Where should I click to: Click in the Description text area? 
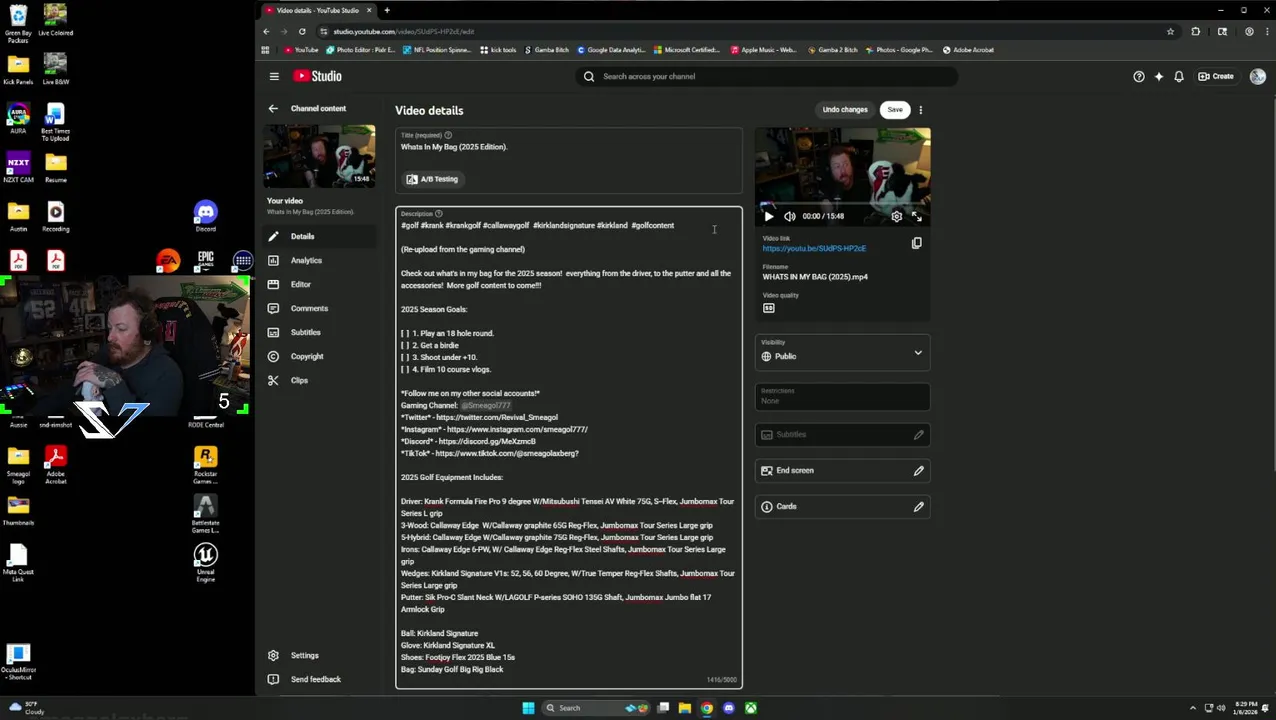pyautogui.click(x=569, y=447)
